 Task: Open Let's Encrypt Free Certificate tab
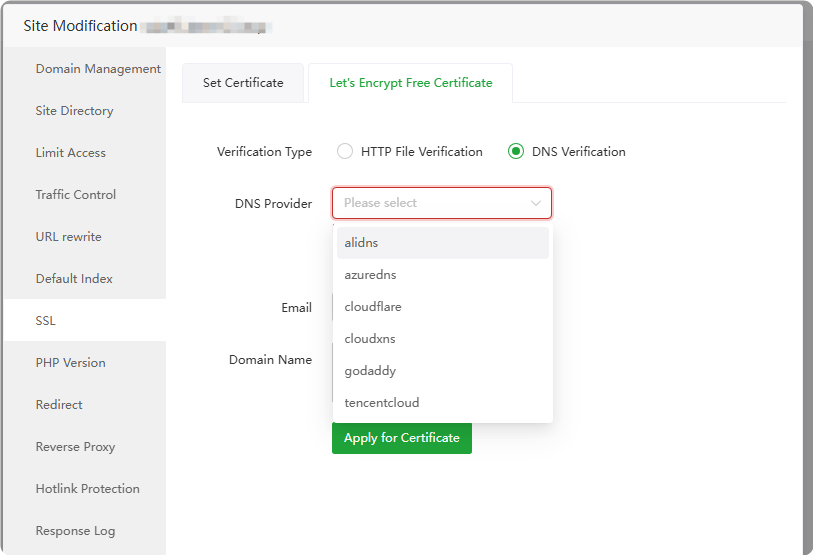pos(411,83)
